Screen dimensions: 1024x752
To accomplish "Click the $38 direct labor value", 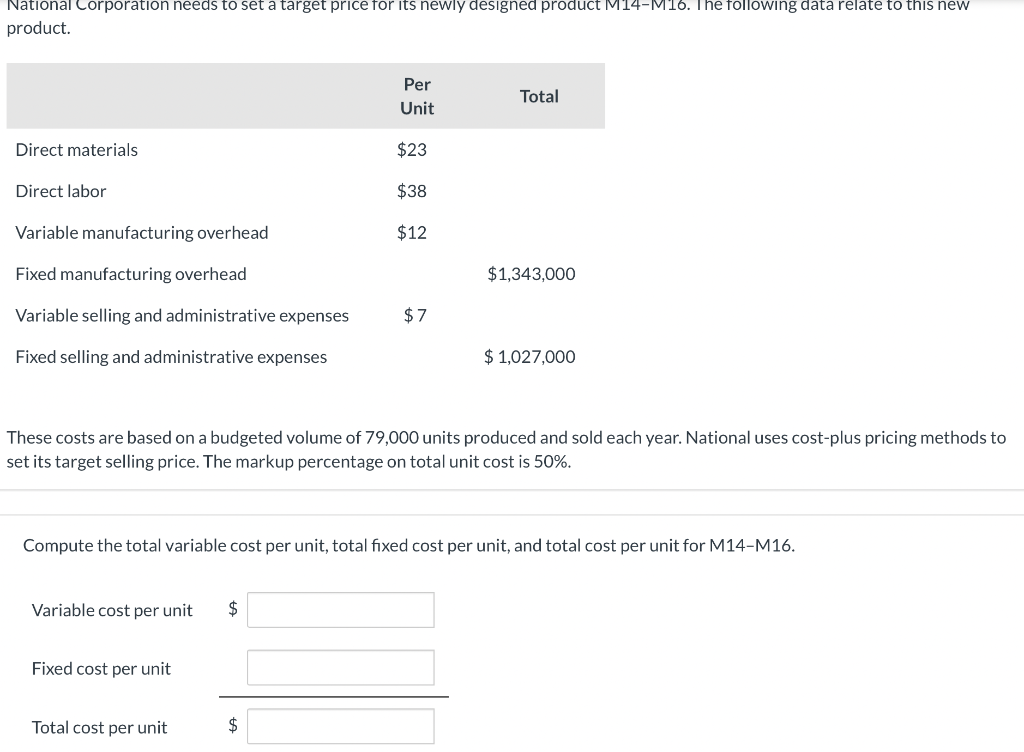I will 411,191.
